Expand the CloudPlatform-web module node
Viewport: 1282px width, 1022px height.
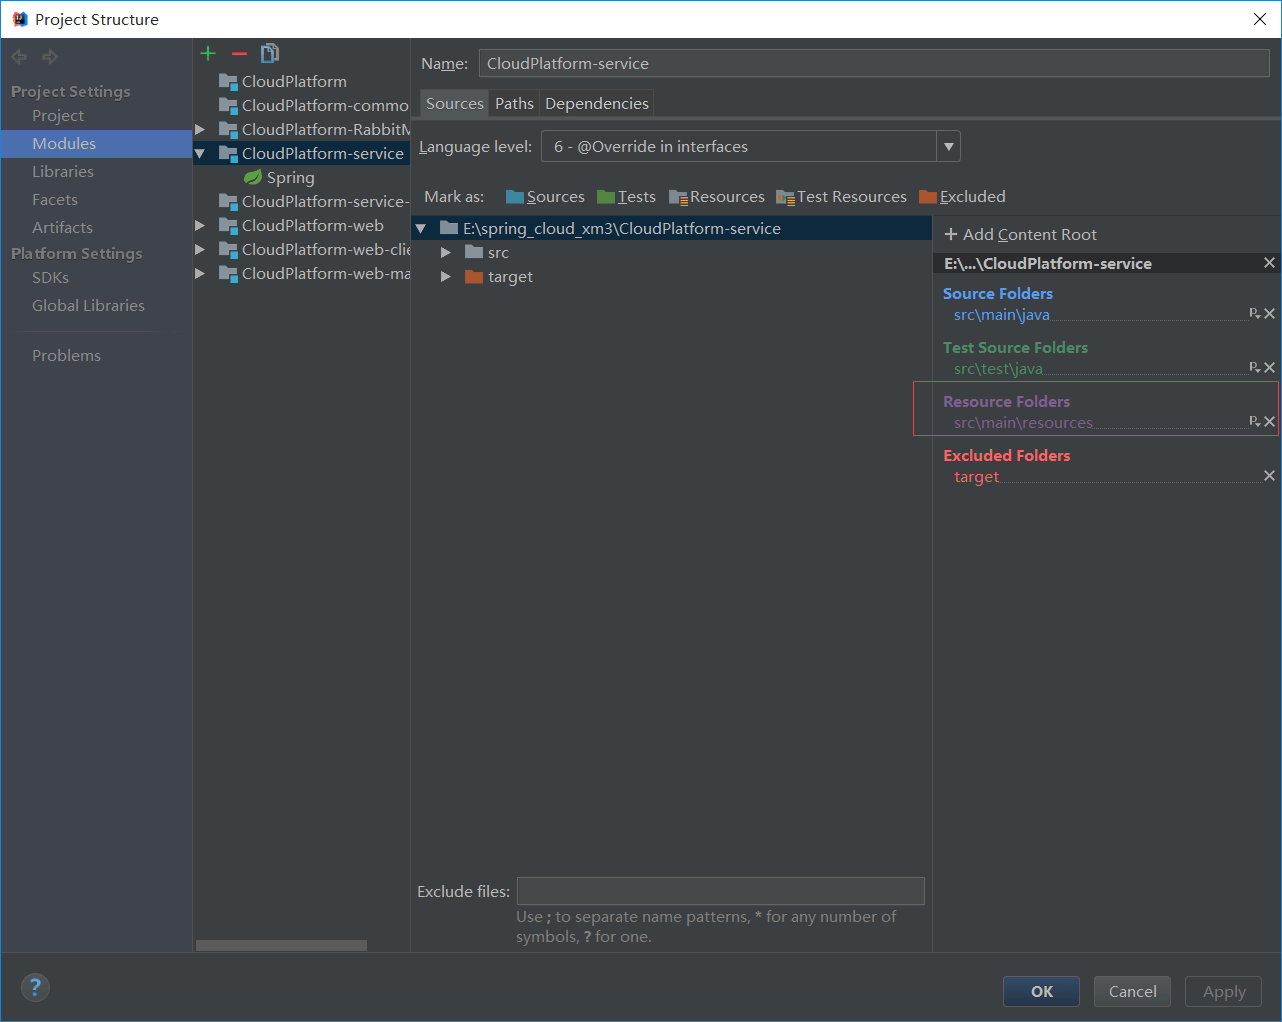[200, 225]
